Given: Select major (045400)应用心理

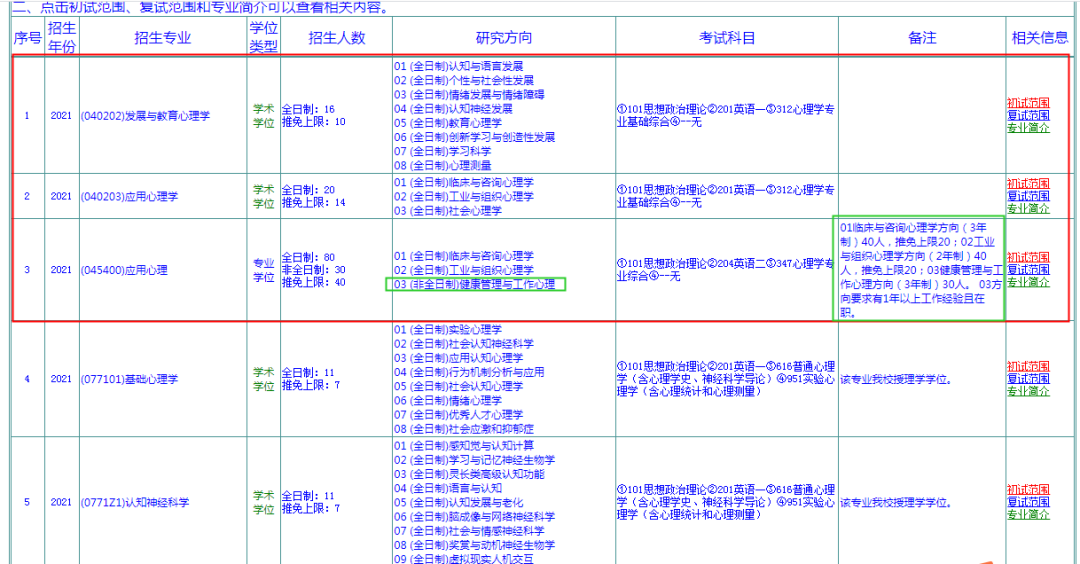Looking at the screenshot, I should [x=124, y=270].
